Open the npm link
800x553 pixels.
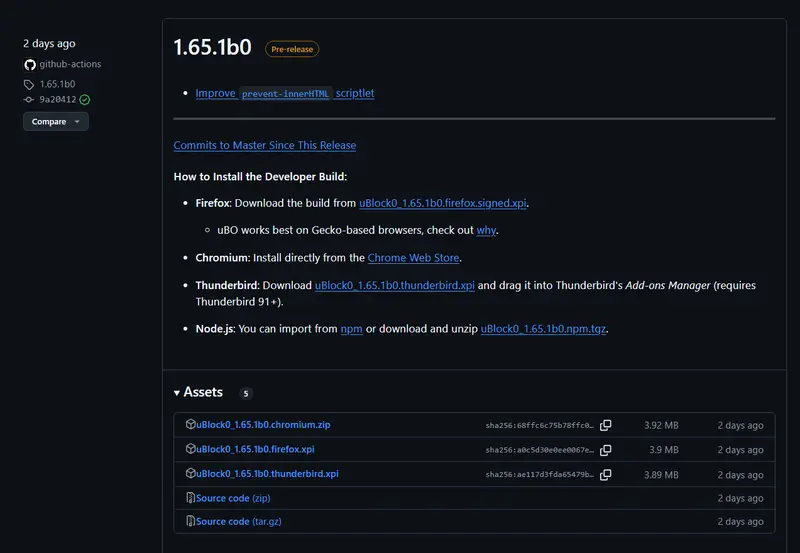coord(352,329)
